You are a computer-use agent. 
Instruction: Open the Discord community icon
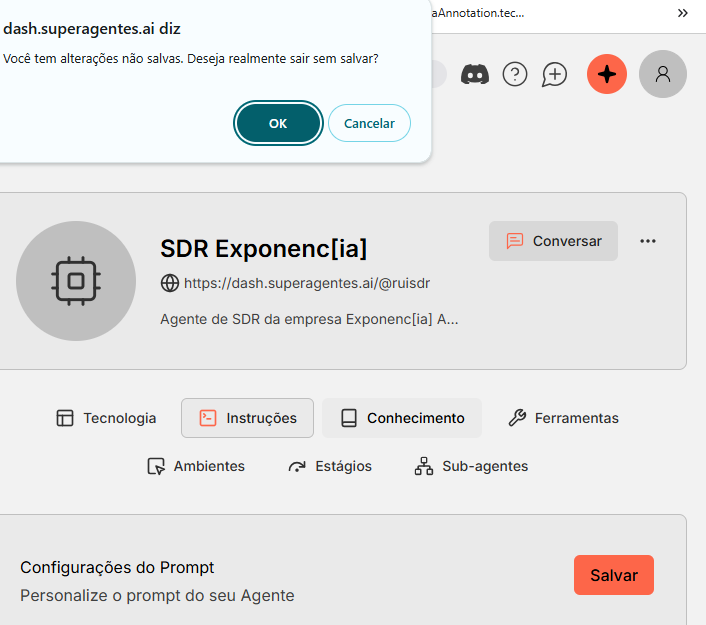[475, 74]
